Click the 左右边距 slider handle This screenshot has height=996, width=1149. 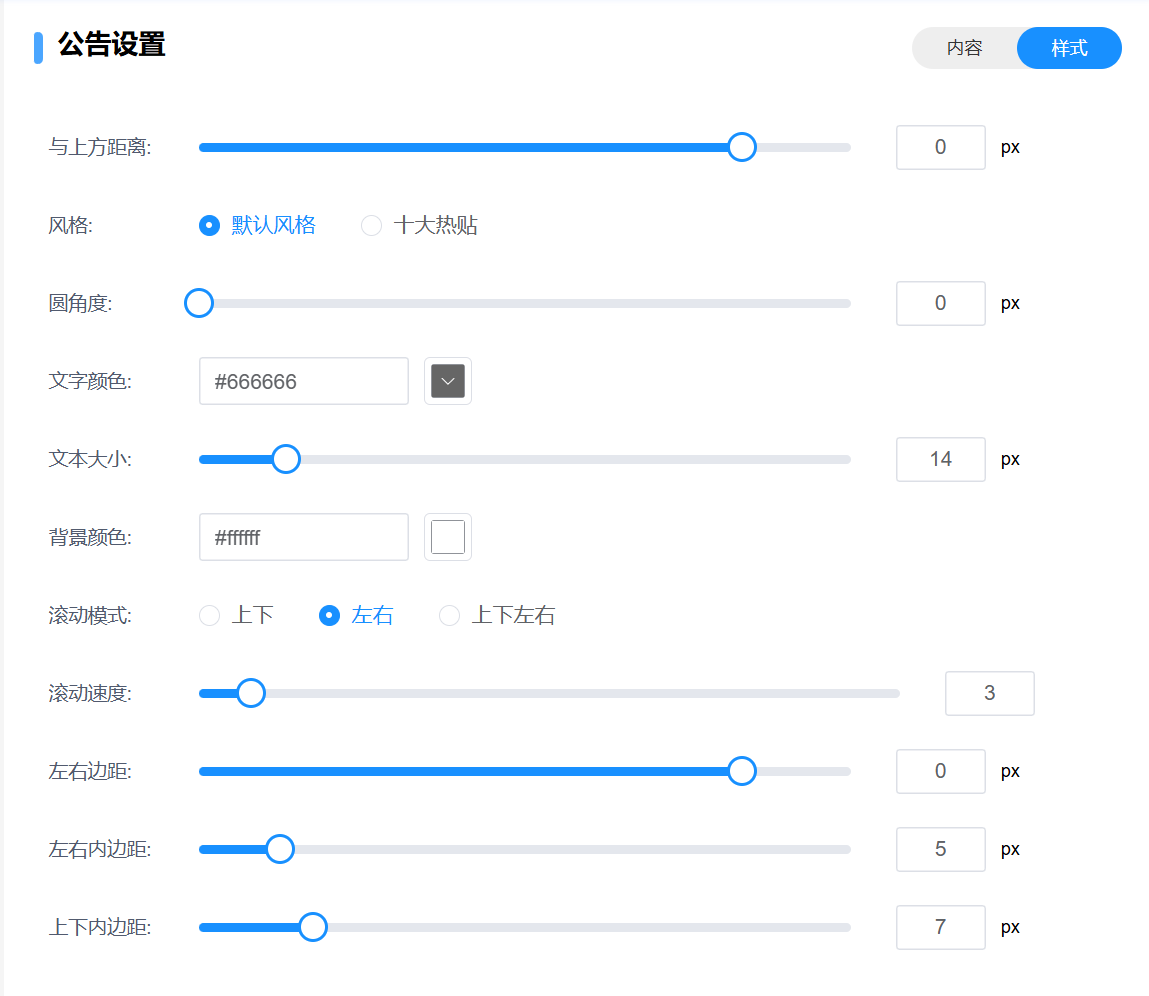point(741,771)
